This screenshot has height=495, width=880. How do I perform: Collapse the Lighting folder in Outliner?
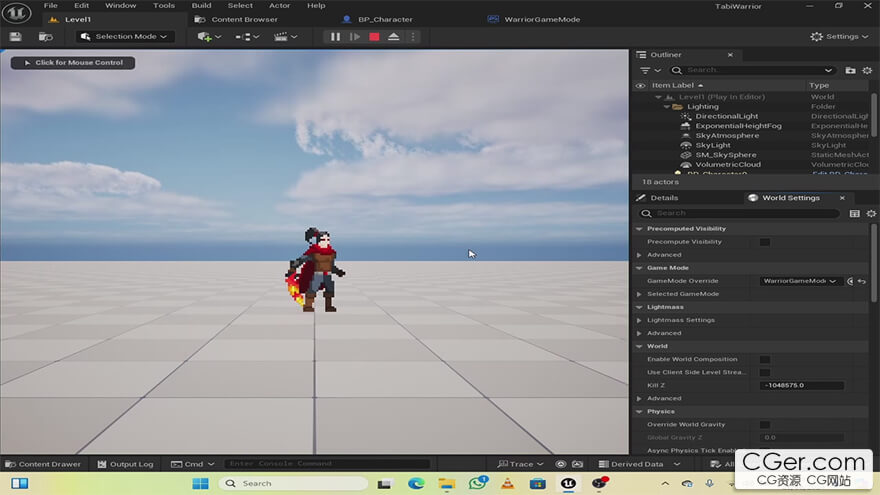pyautogui.click(x=667, y=107)
